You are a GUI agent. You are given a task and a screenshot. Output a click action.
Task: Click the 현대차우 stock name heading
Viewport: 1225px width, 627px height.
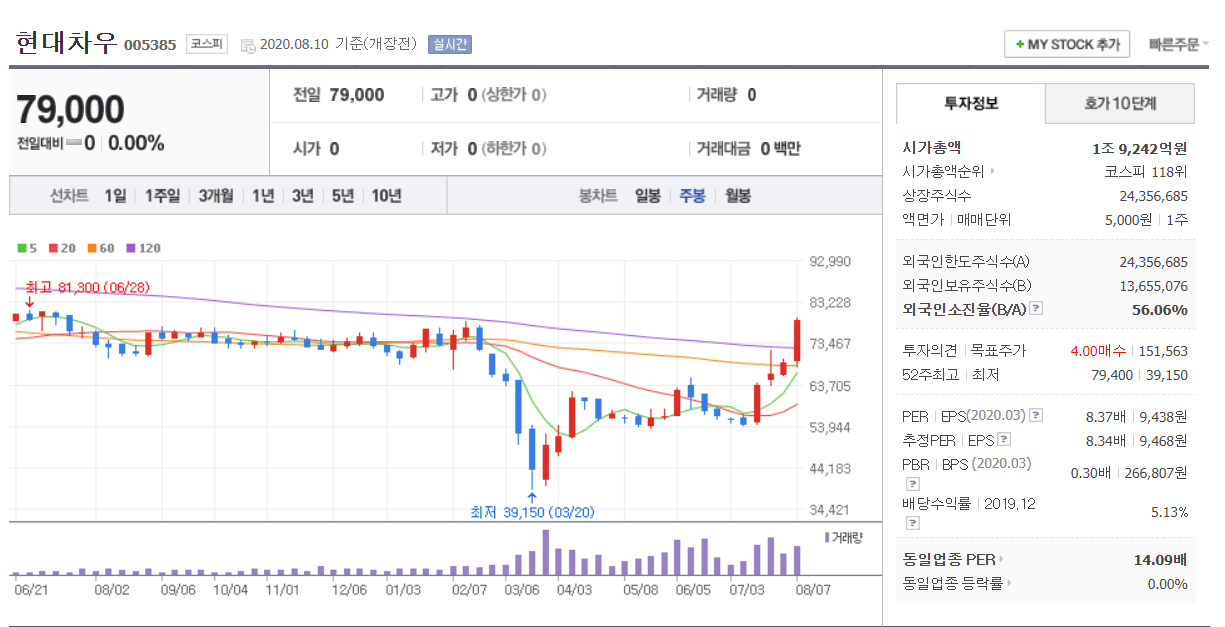[66, 43]
